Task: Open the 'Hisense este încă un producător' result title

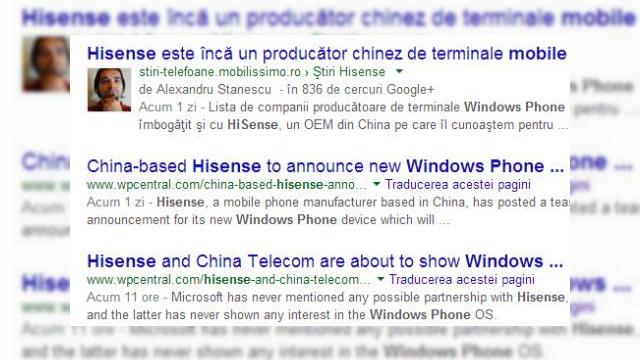Action: (x=327, y=53)
